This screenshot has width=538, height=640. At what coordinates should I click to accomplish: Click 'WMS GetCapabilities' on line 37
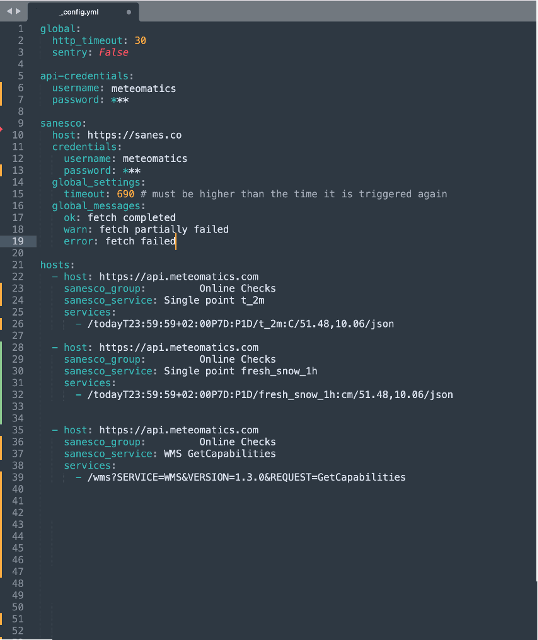point(220,454)
